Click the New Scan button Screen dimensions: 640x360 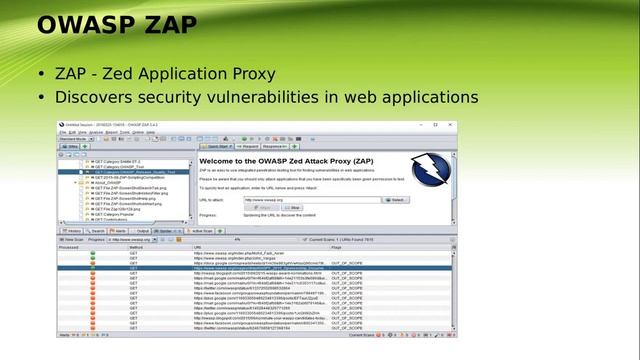[x=71, y=240]
